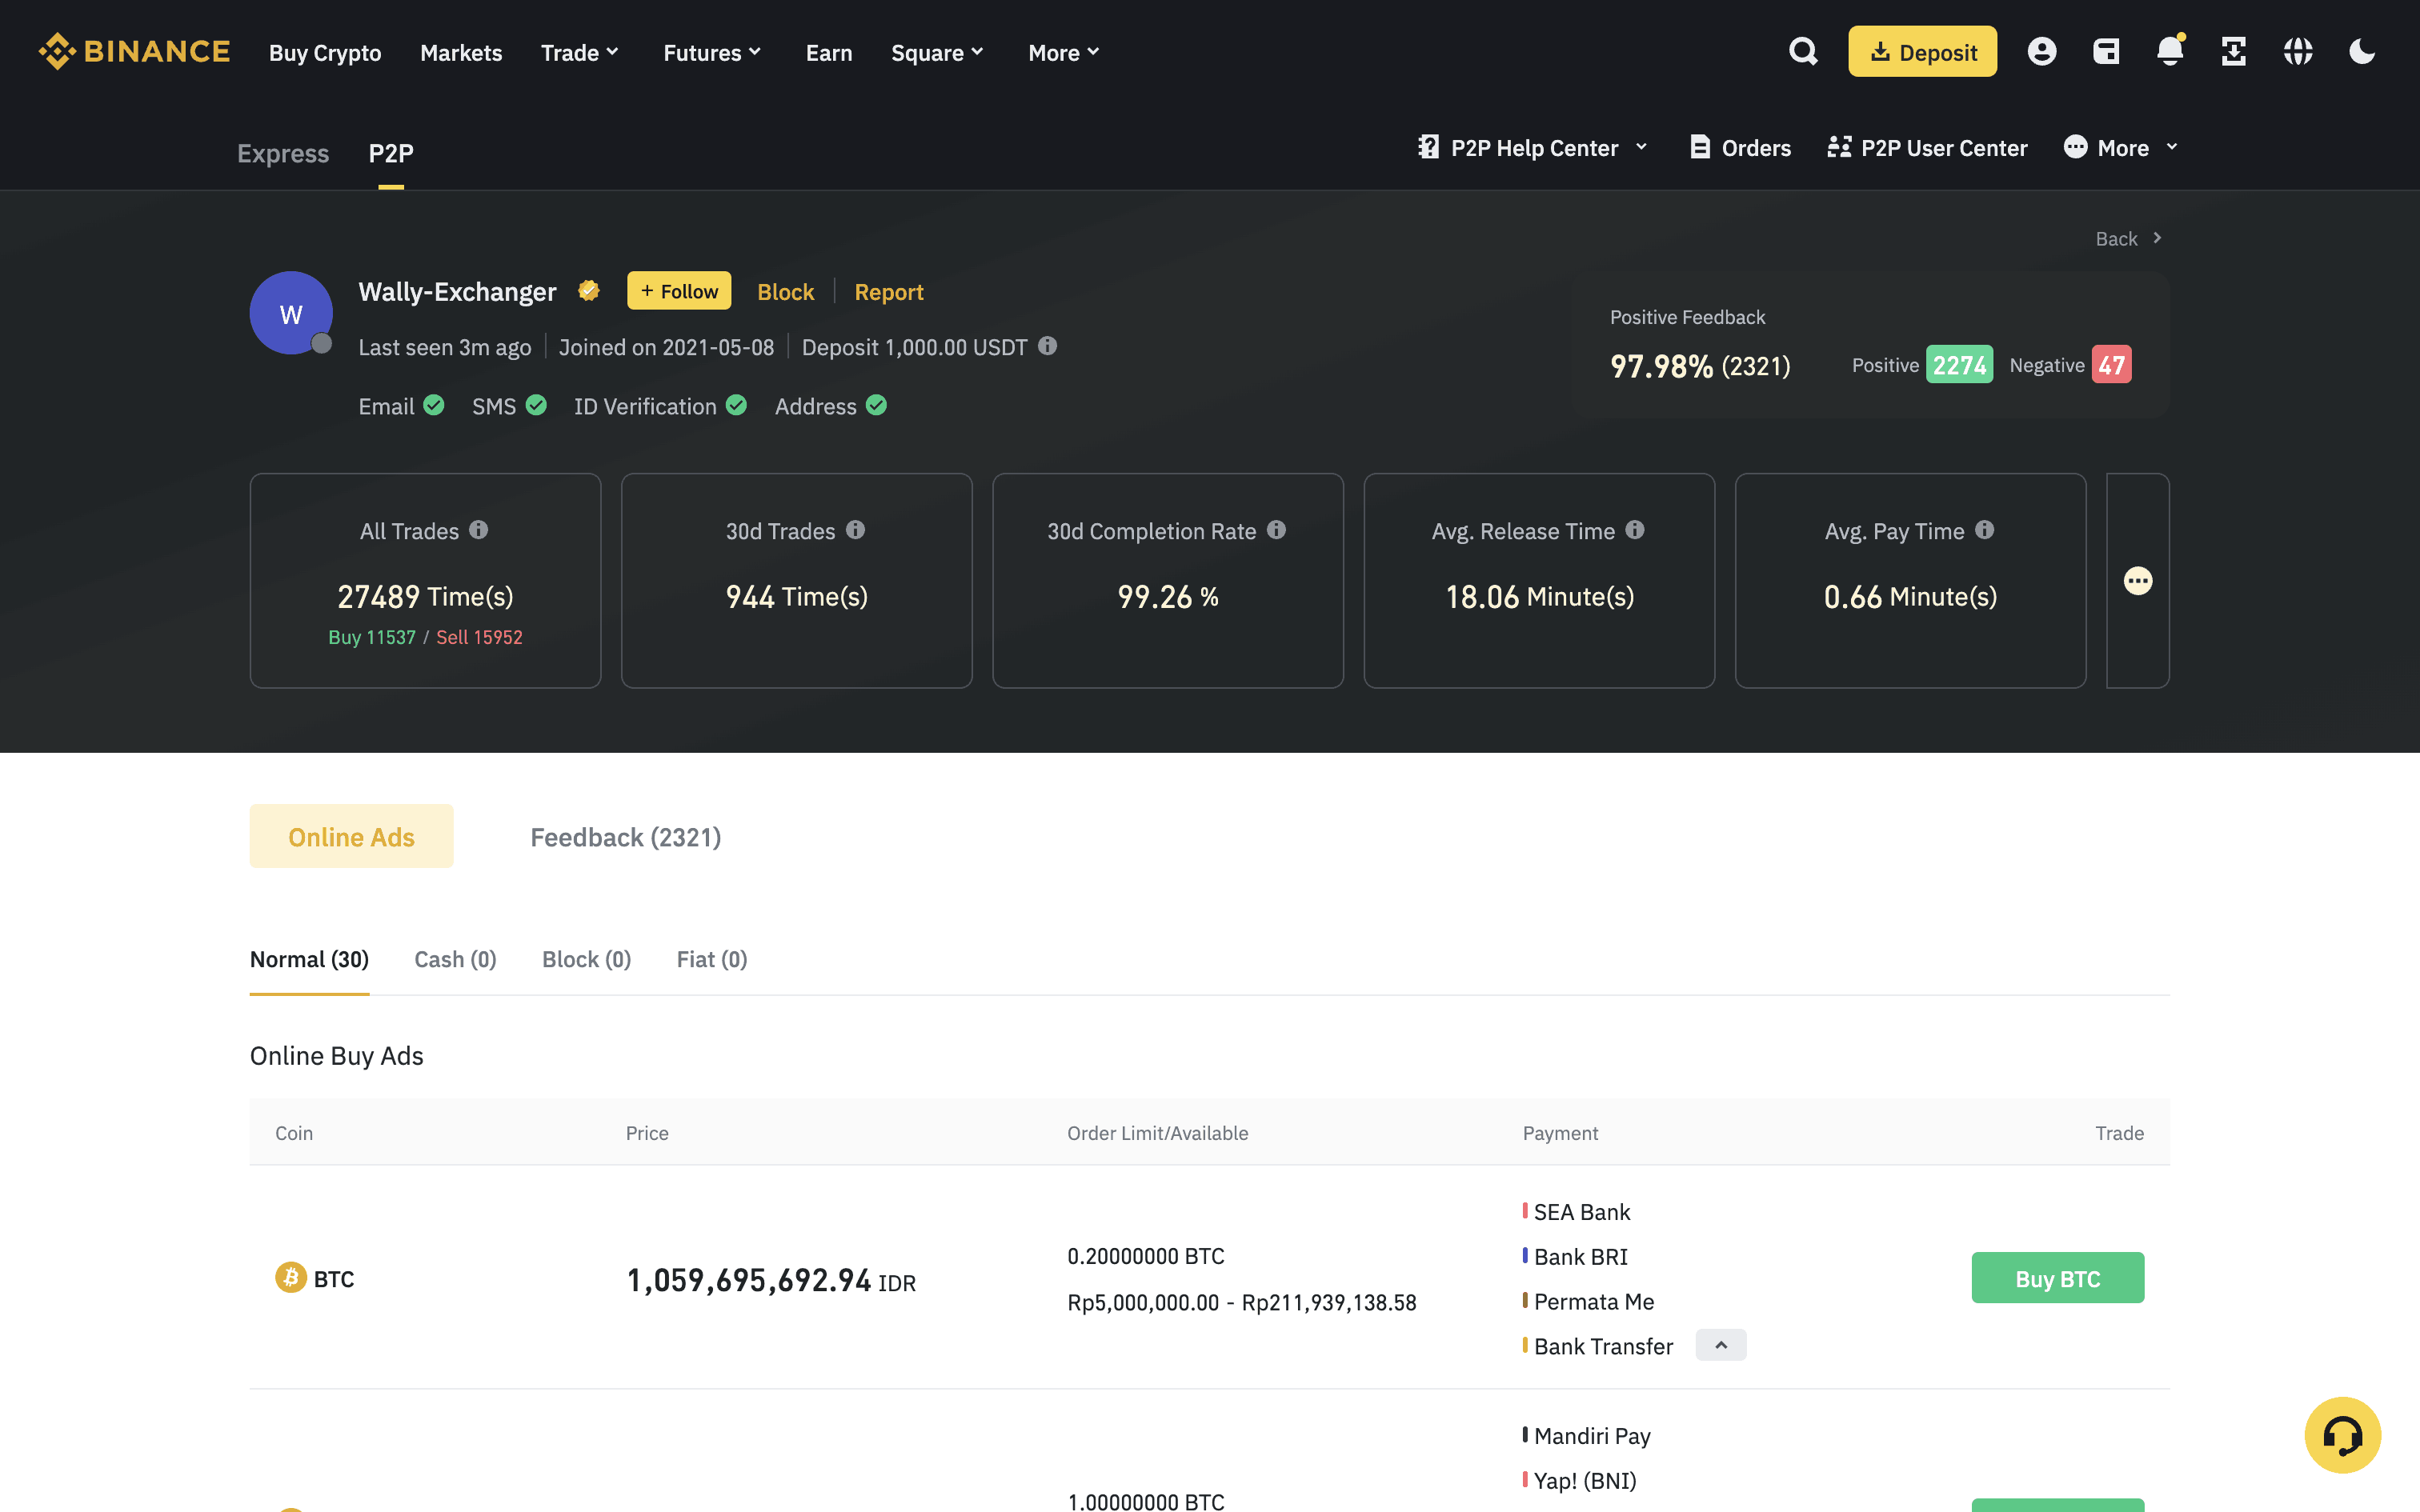Open the user profile account icon
Image resolution: width=2420 pixels, height=1512 pixels.
click(2041, 52)
